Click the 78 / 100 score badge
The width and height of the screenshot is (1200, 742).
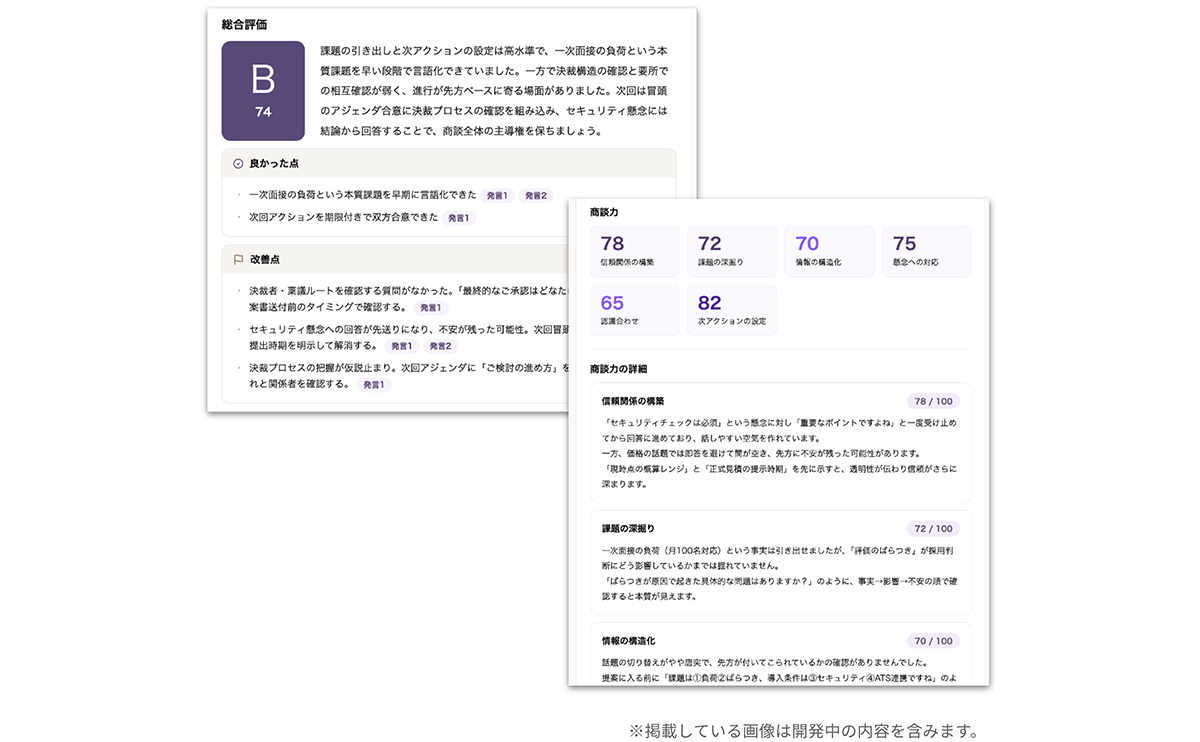pos(933,401)
